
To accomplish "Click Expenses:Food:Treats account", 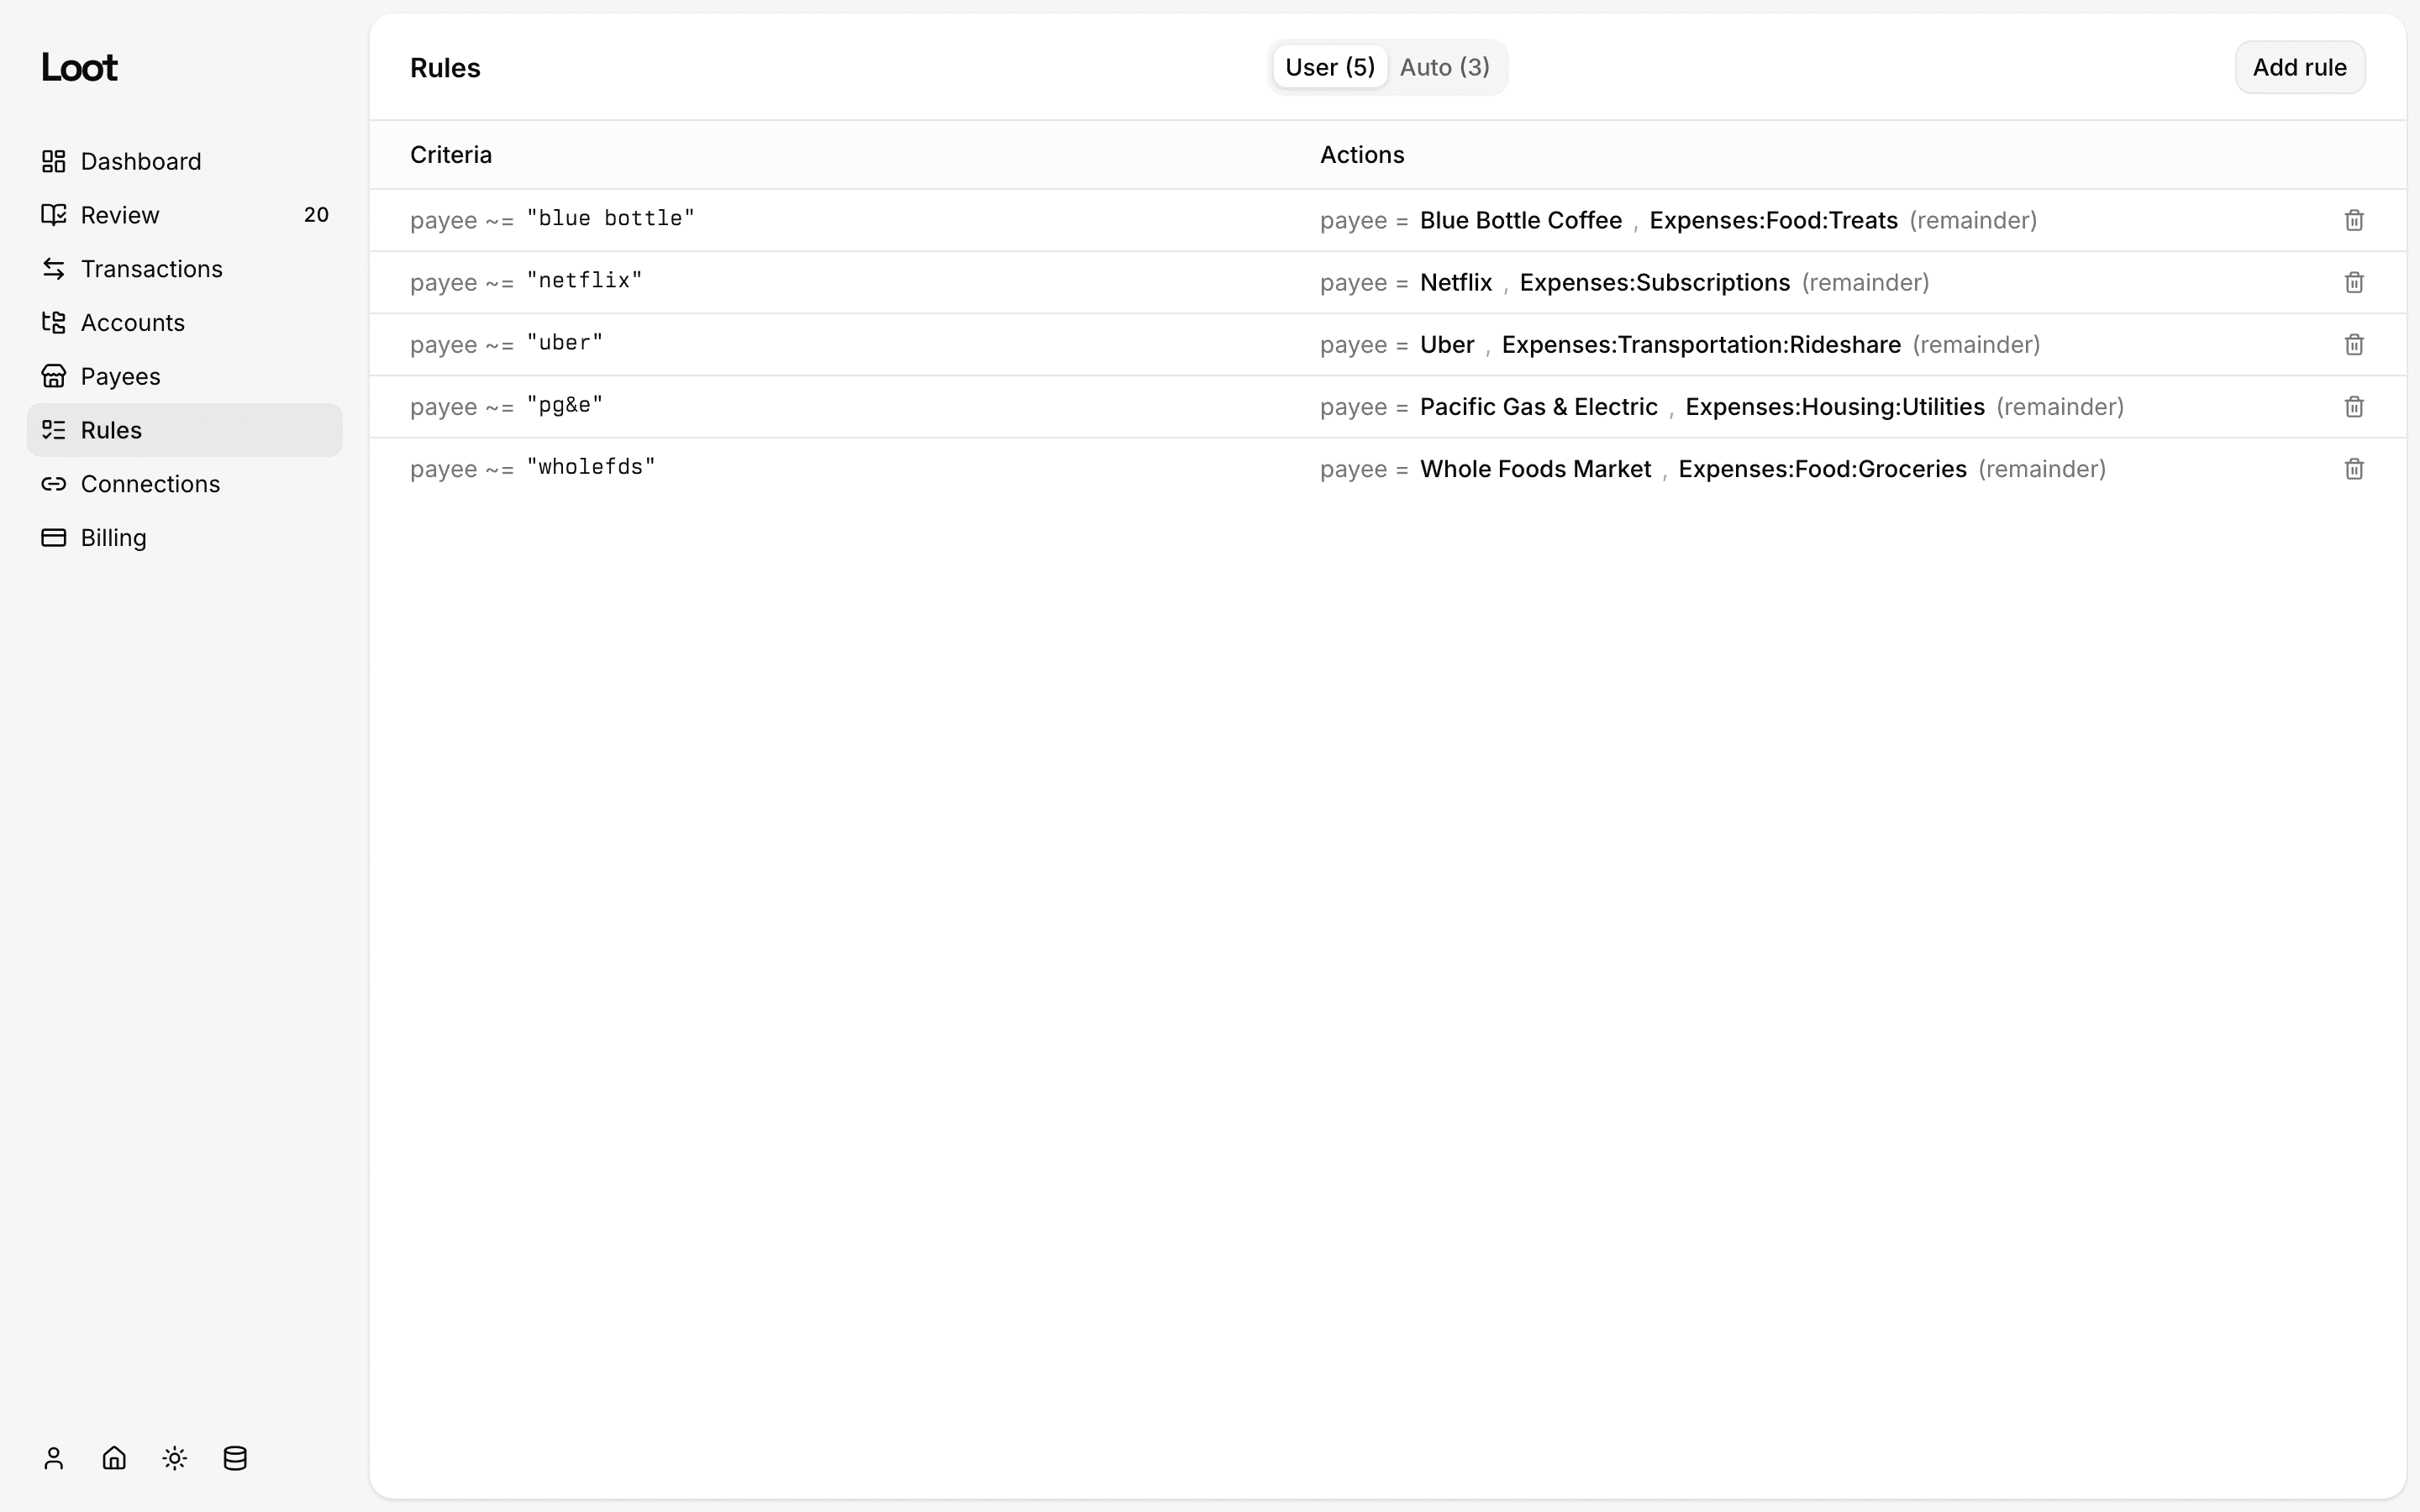I will click(1773, 220).
